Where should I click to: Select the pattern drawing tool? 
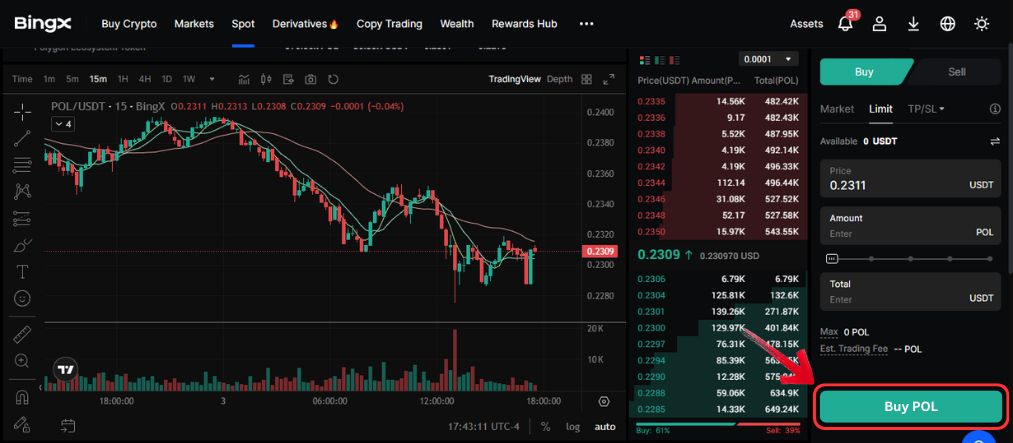[x=23, y=191]
